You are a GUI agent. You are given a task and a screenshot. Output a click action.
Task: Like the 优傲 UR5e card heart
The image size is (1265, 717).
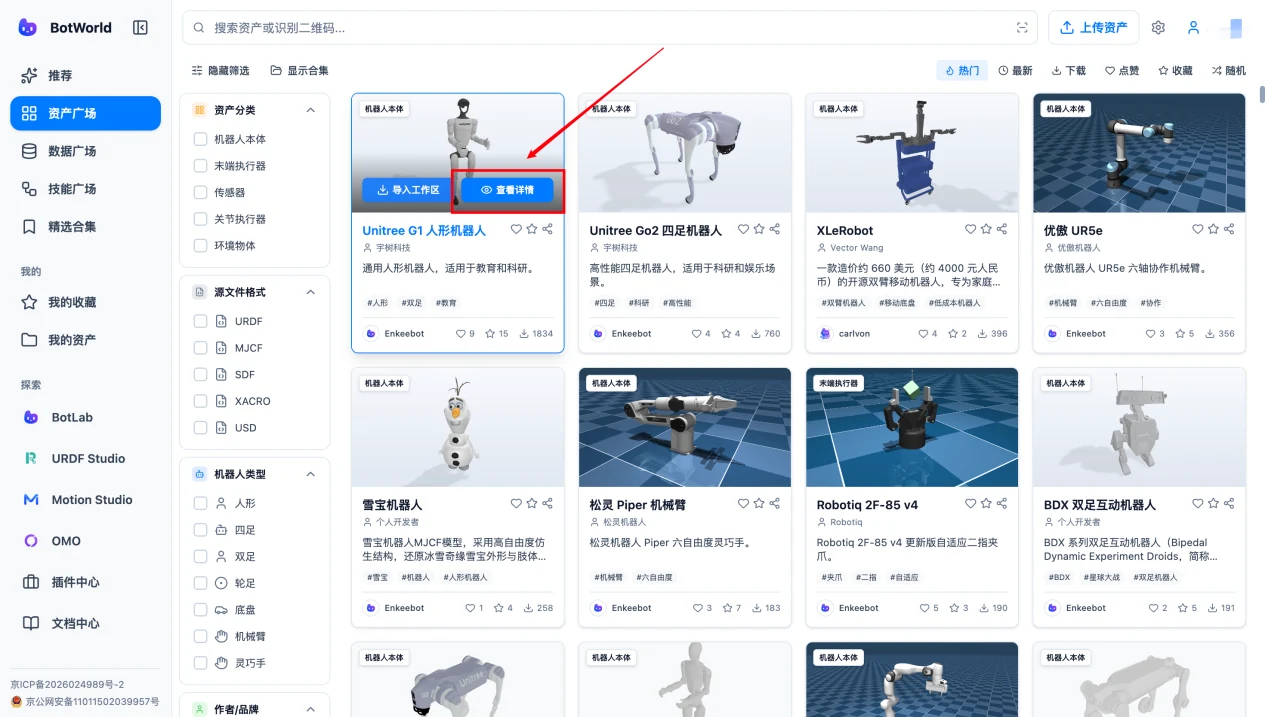point(1197,230)
